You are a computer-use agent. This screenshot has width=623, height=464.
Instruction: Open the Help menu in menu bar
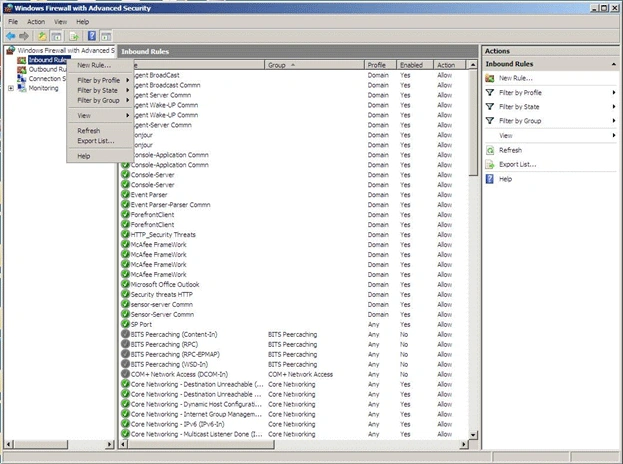83,22
